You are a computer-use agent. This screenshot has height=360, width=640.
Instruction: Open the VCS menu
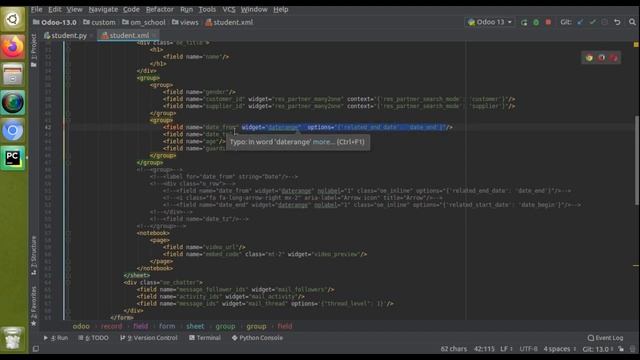229,9
